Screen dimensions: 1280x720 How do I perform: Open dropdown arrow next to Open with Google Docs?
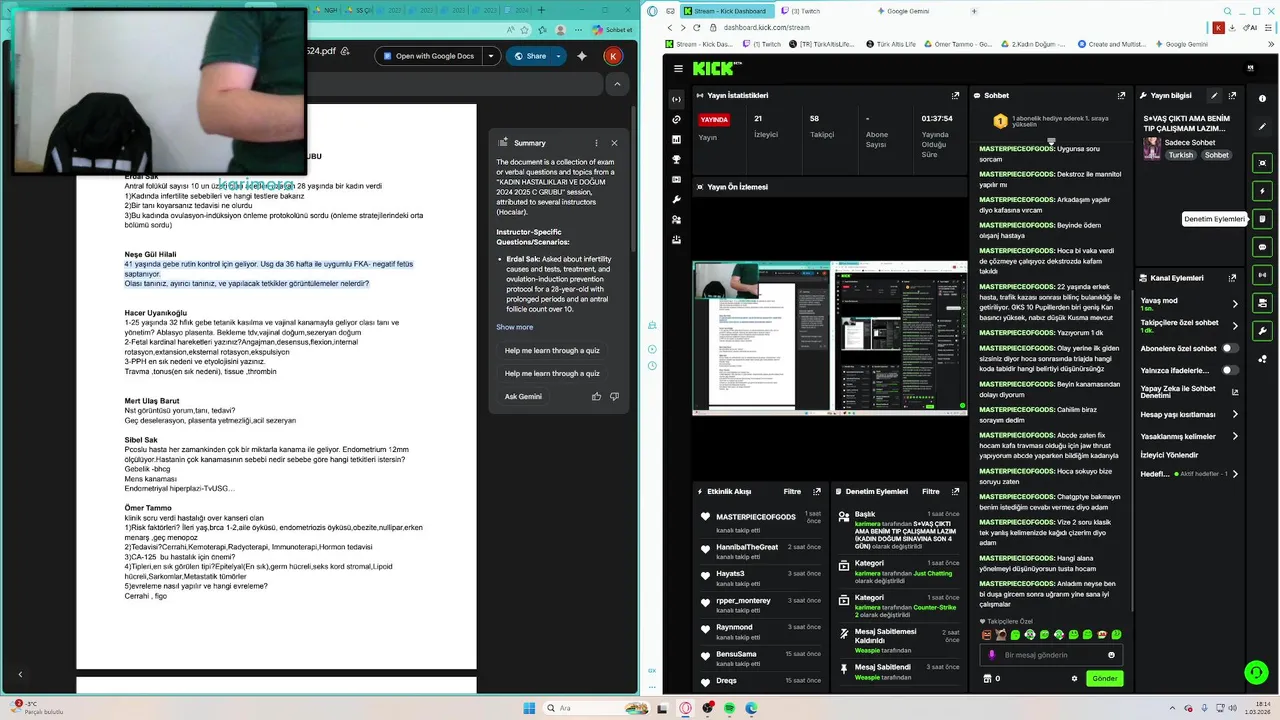coord(490,56)
